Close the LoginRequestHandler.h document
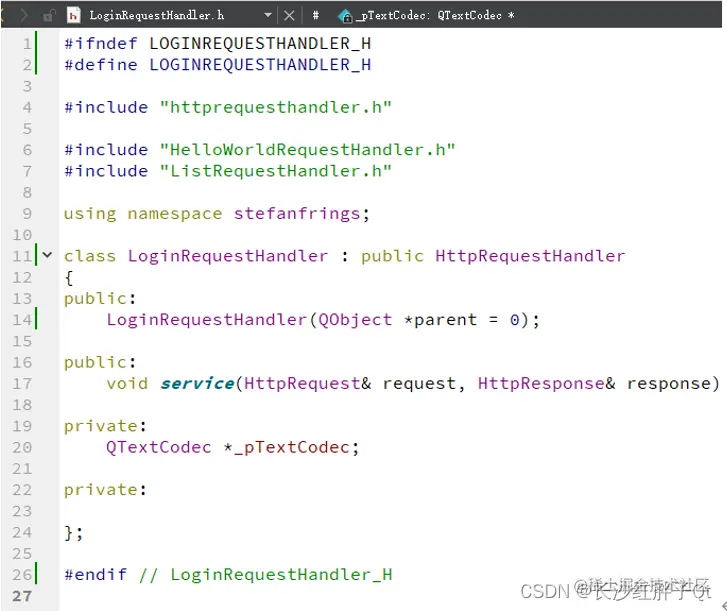727x611 pixels. [289, 16]
